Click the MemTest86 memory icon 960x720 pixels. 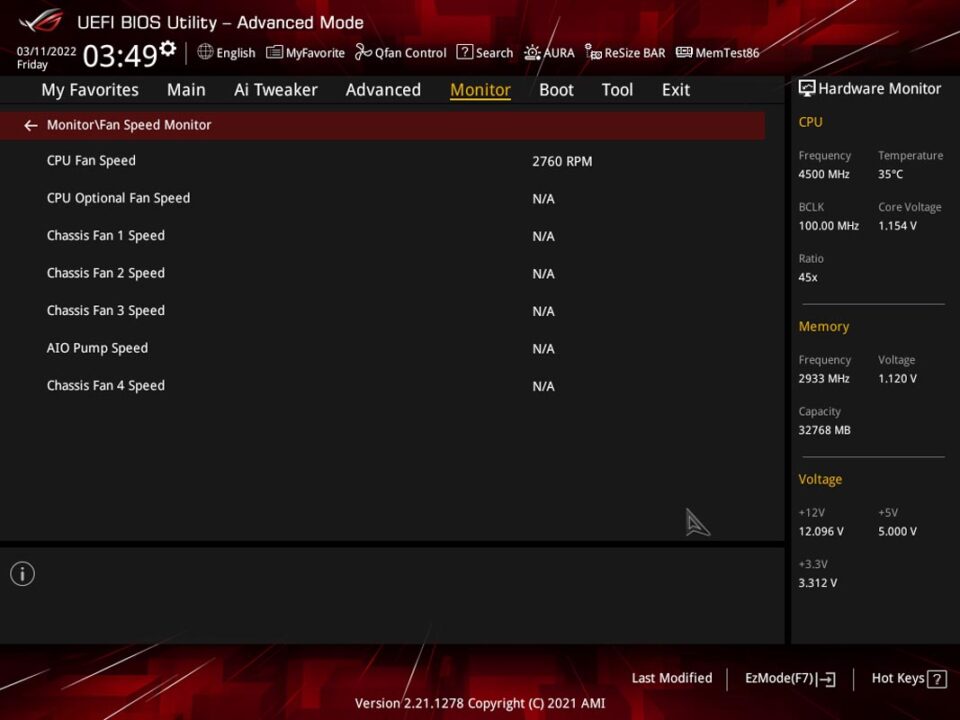point(684,52)
